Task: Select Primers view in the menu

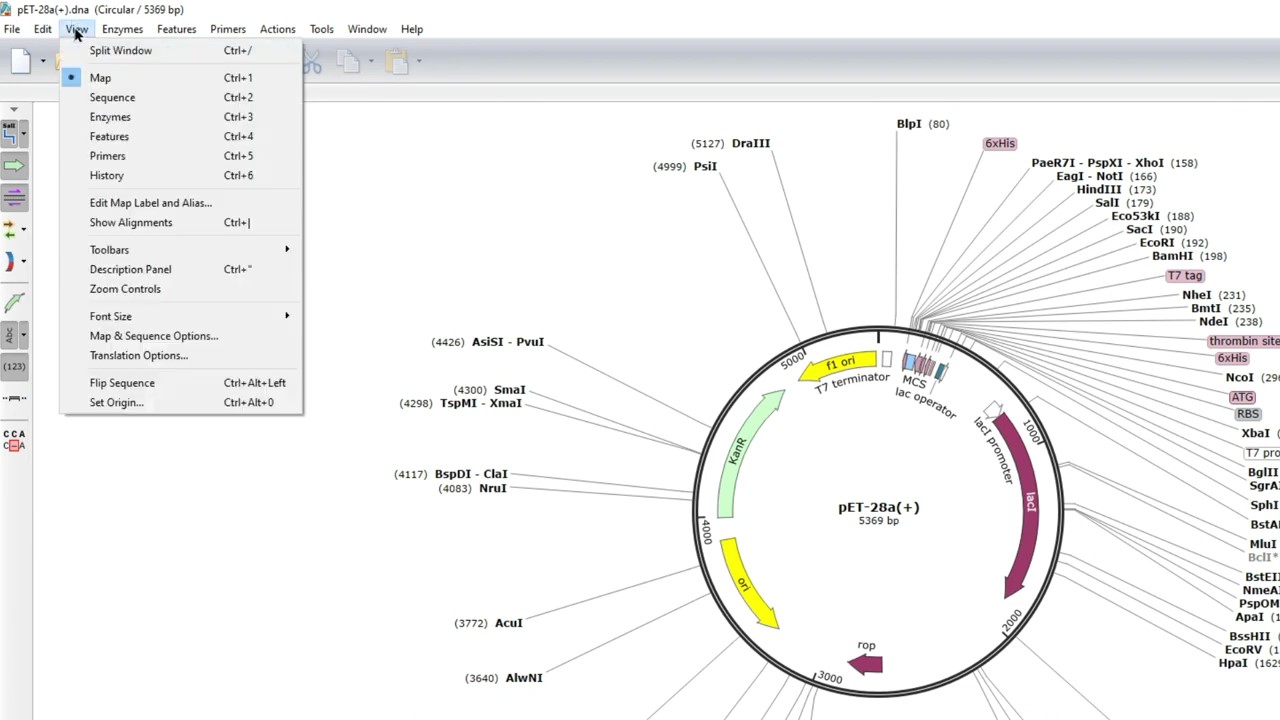Action: 181,156
